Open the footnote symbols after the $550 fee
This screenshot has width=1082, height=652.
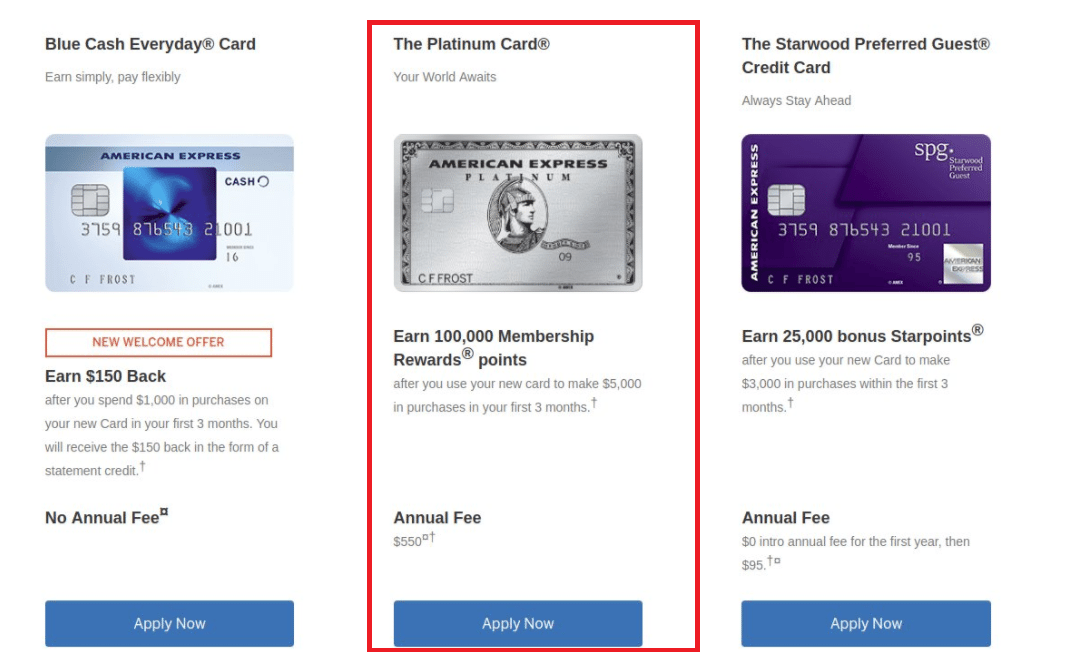click(x=429, y=538)
